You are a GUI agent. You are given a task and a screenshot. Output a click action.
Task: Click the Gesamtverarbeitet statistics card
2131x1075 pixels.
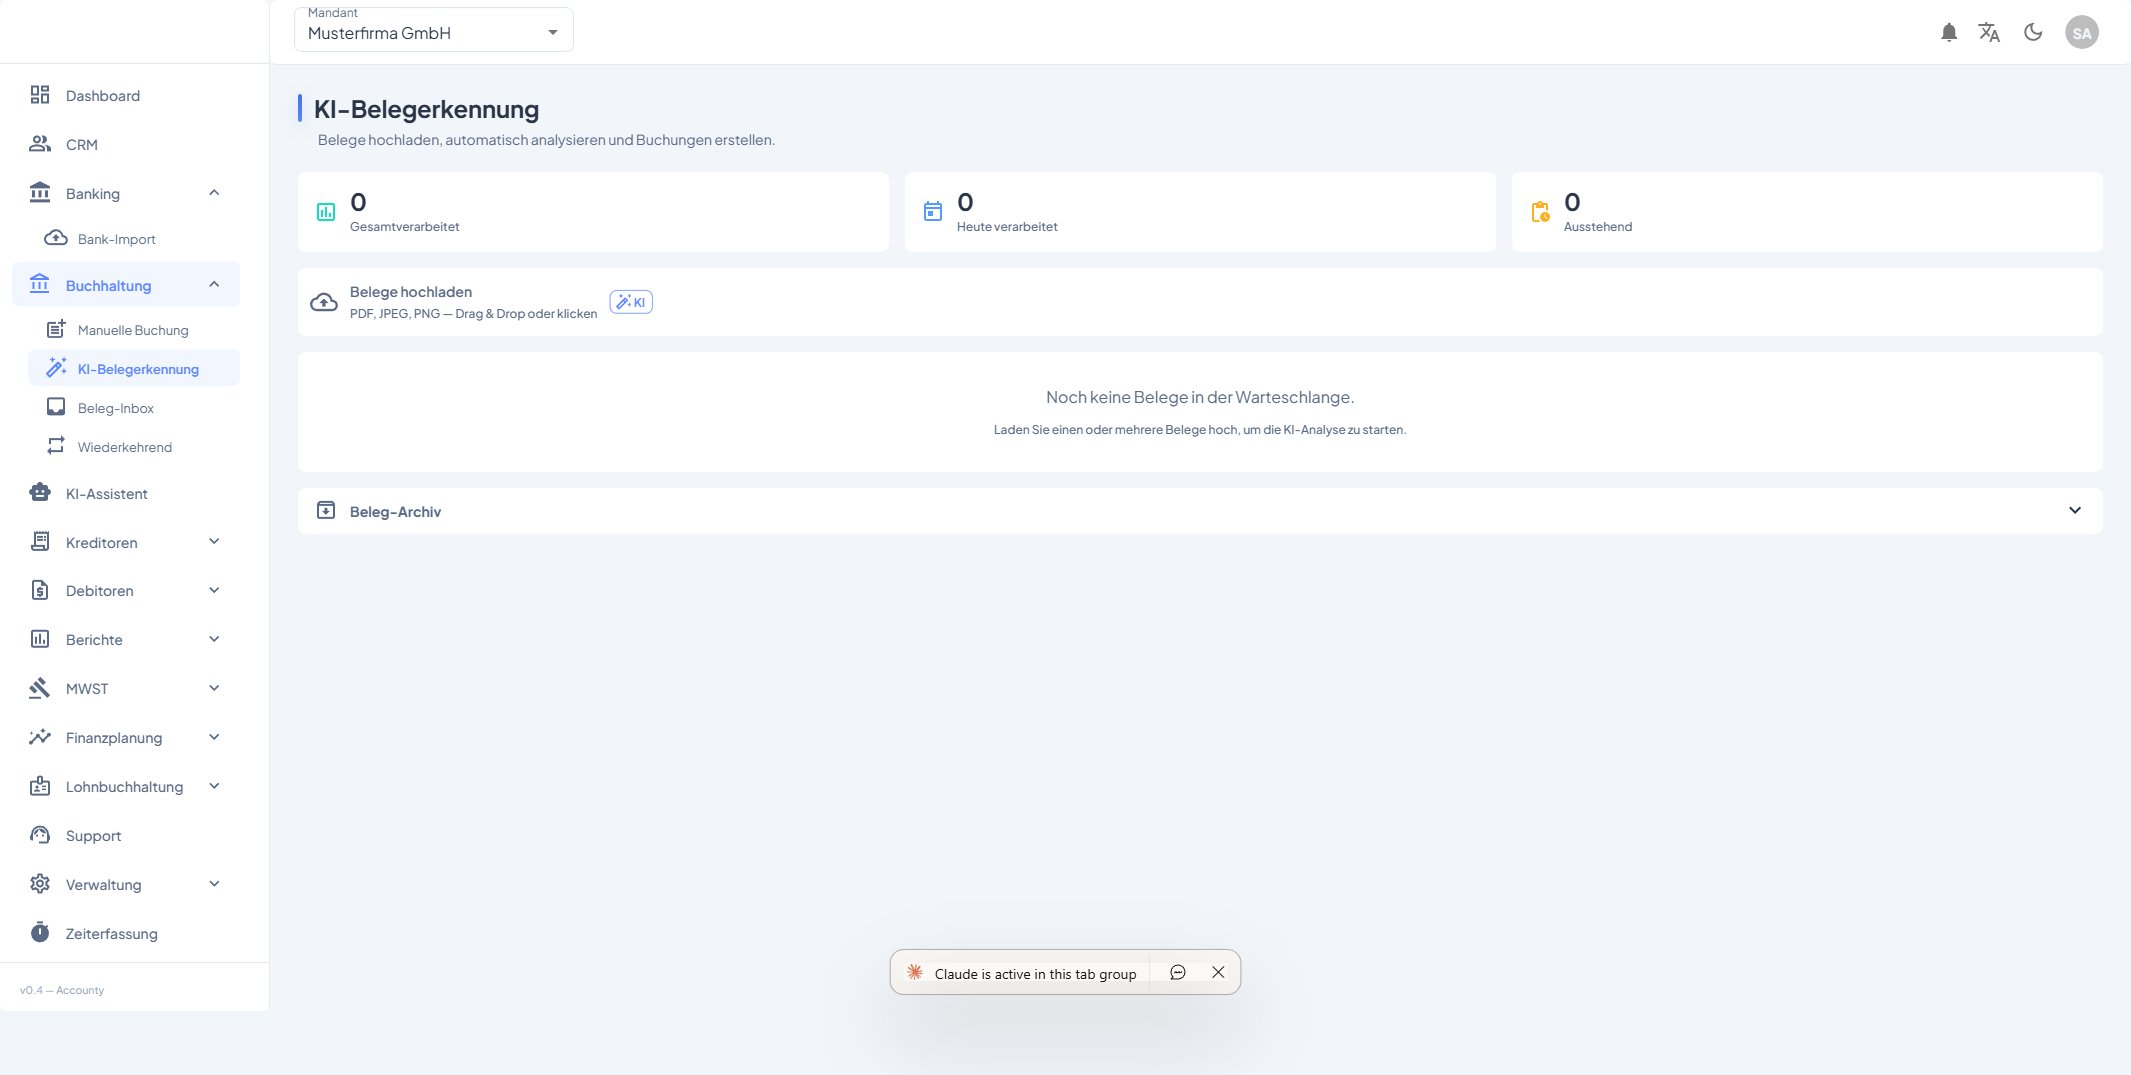tap(592, 212)
